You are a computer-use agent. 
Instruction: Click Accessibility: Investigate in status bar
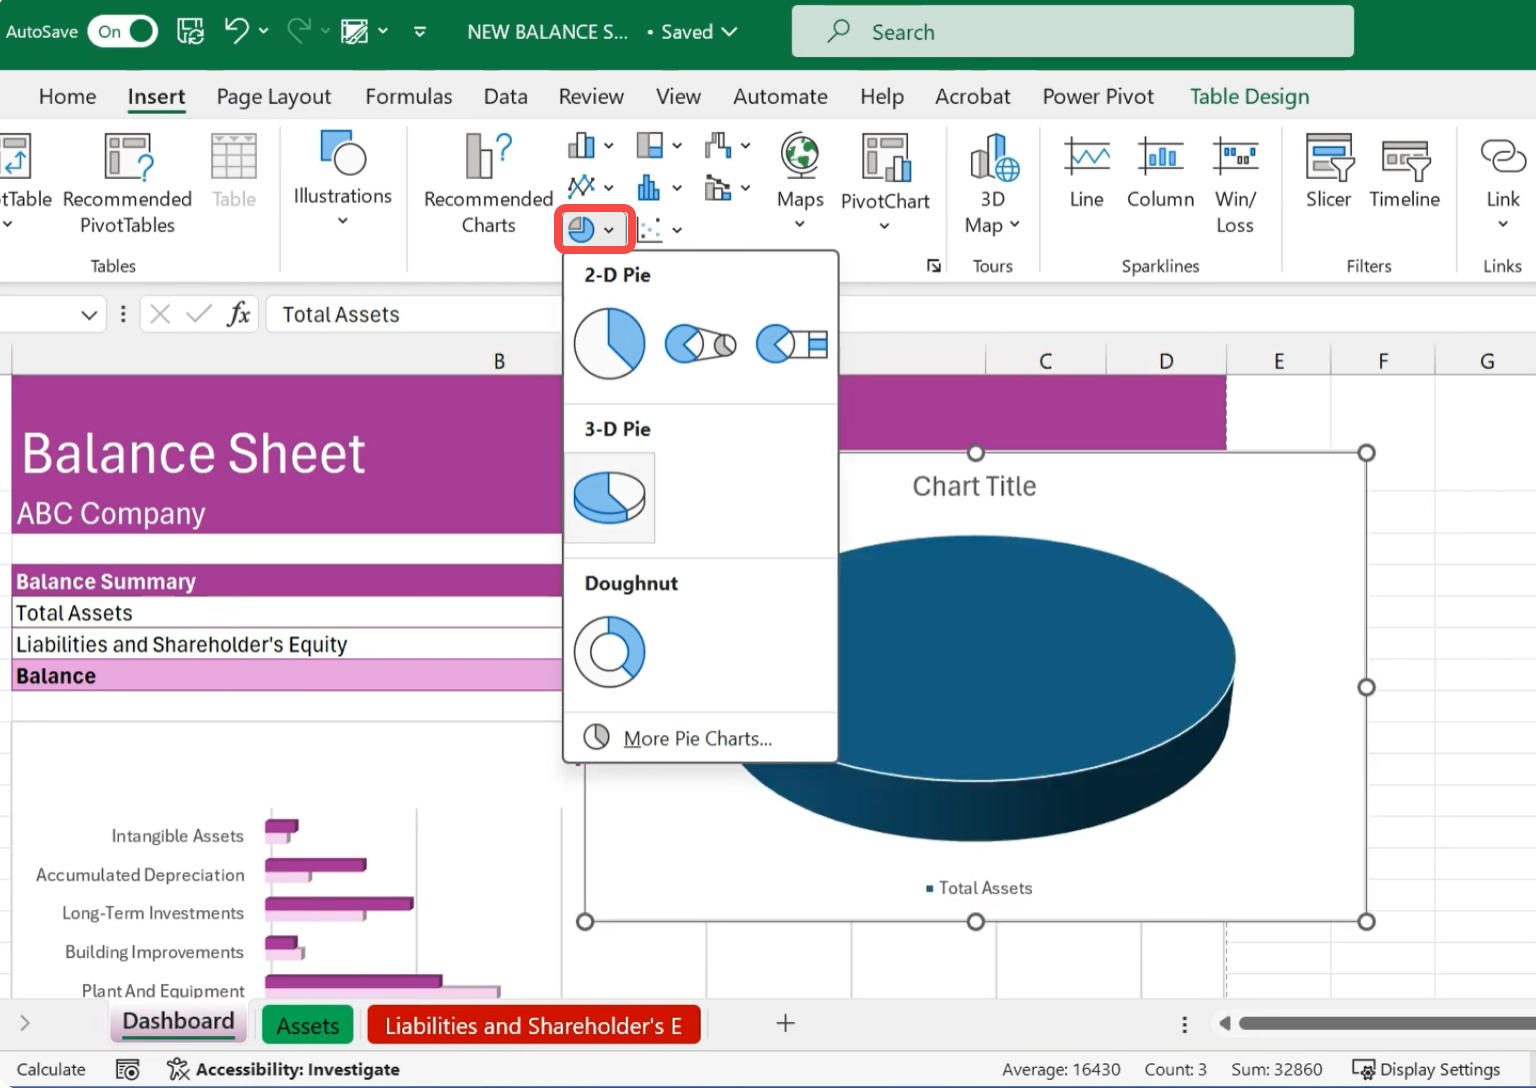283,1069
